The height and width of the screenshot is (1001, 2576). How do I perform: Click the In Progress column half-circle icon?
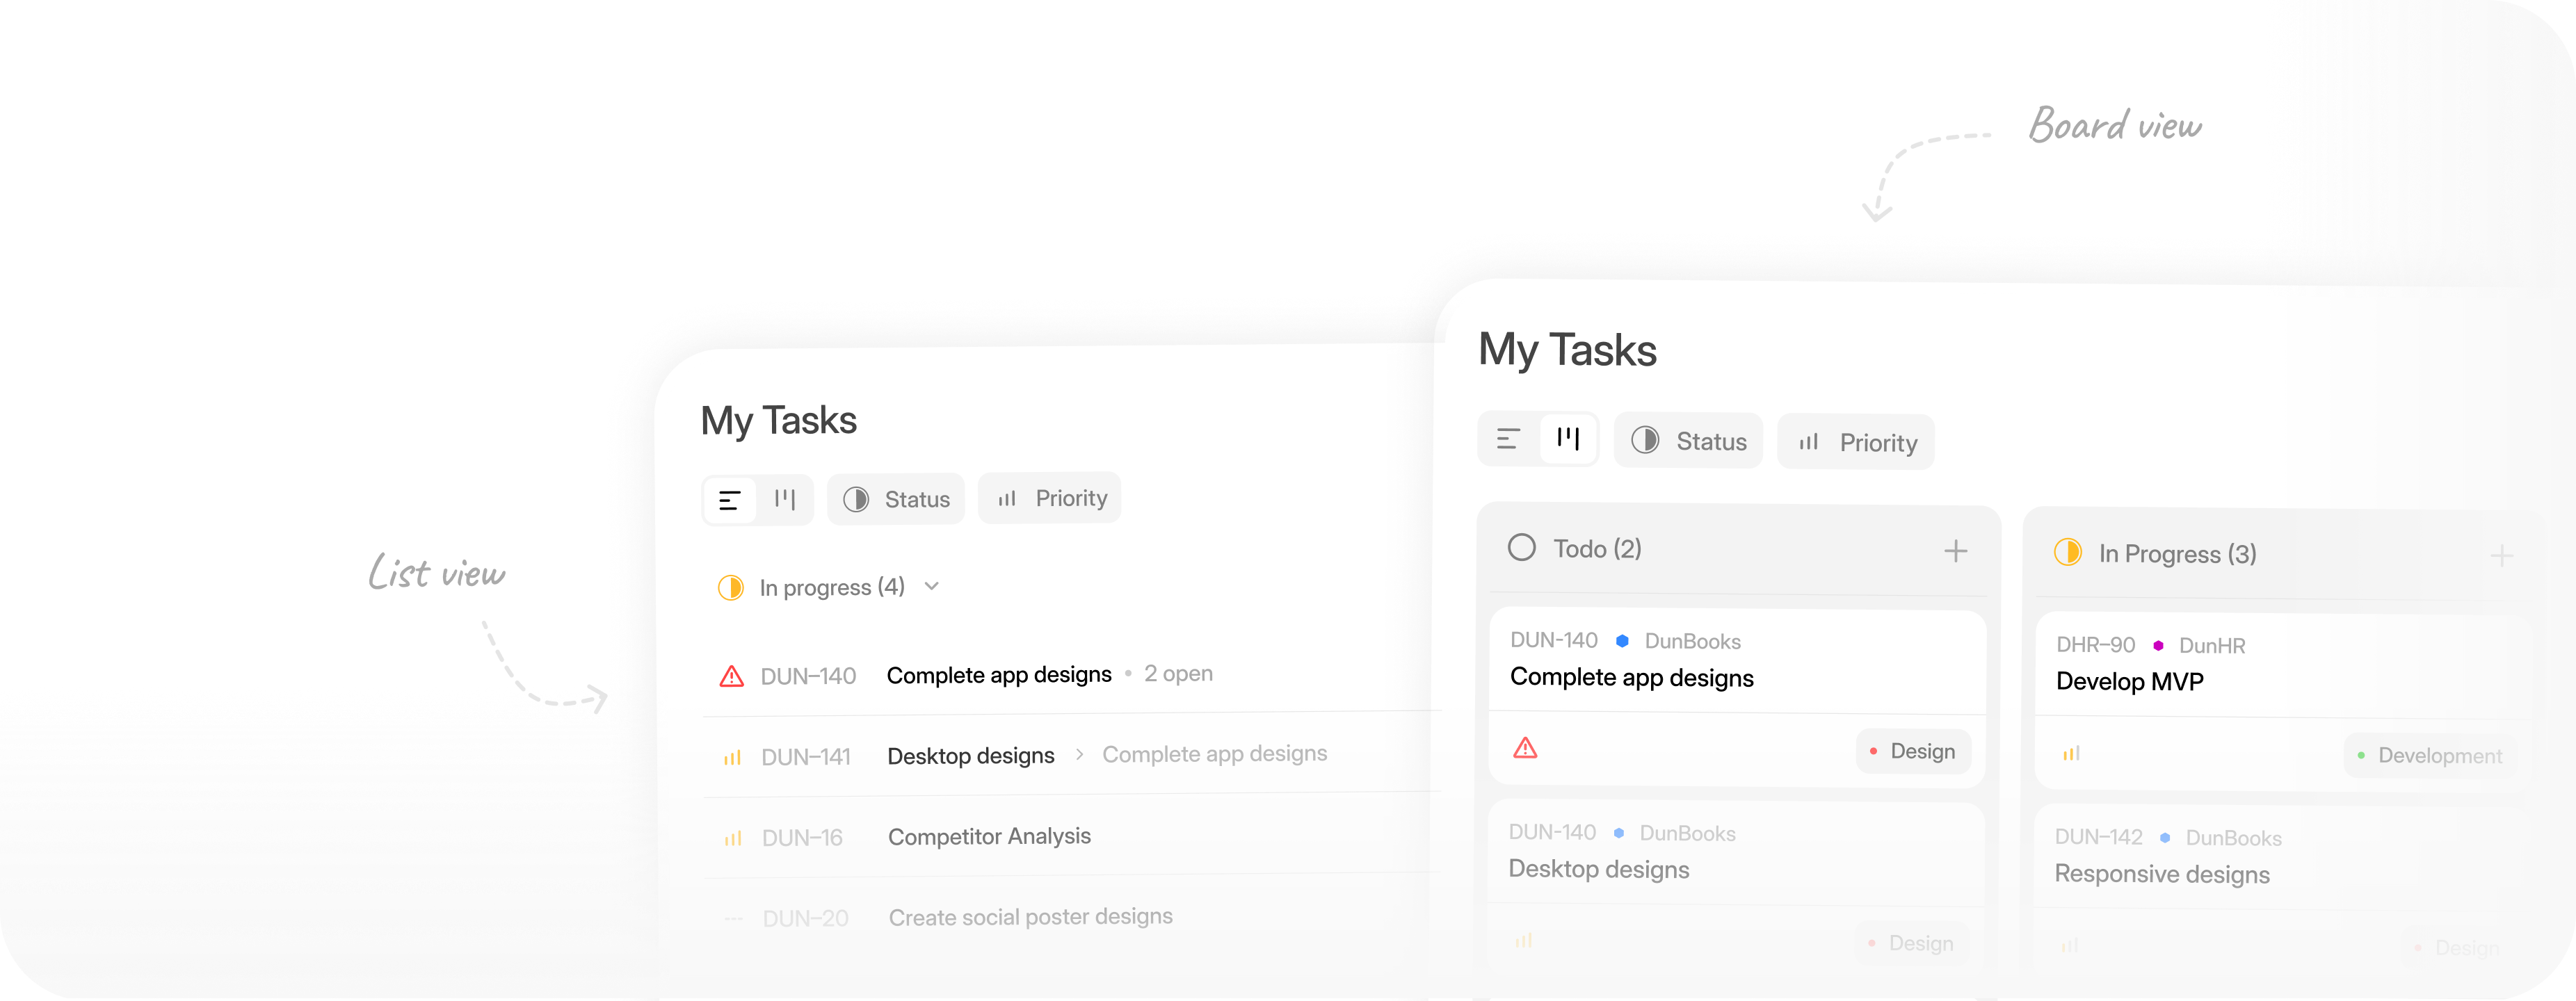2068,552
